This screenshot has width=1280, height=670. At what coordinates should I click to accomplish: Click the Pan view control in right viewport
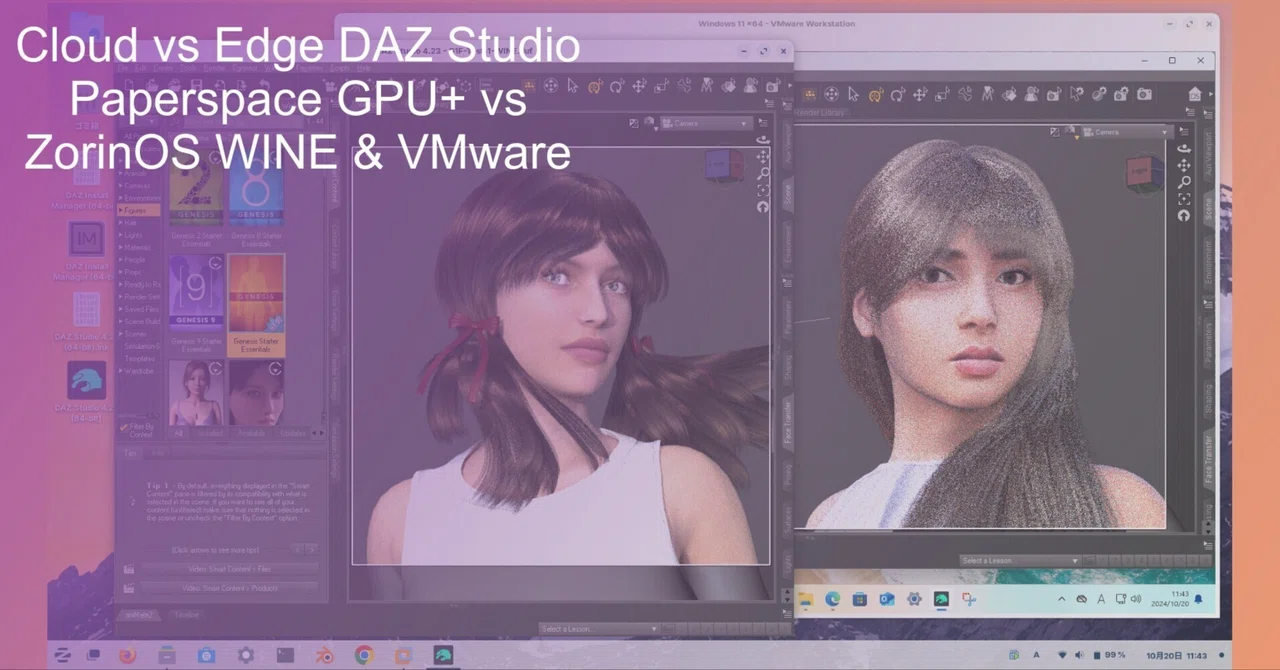click(x=1184, y=165)
